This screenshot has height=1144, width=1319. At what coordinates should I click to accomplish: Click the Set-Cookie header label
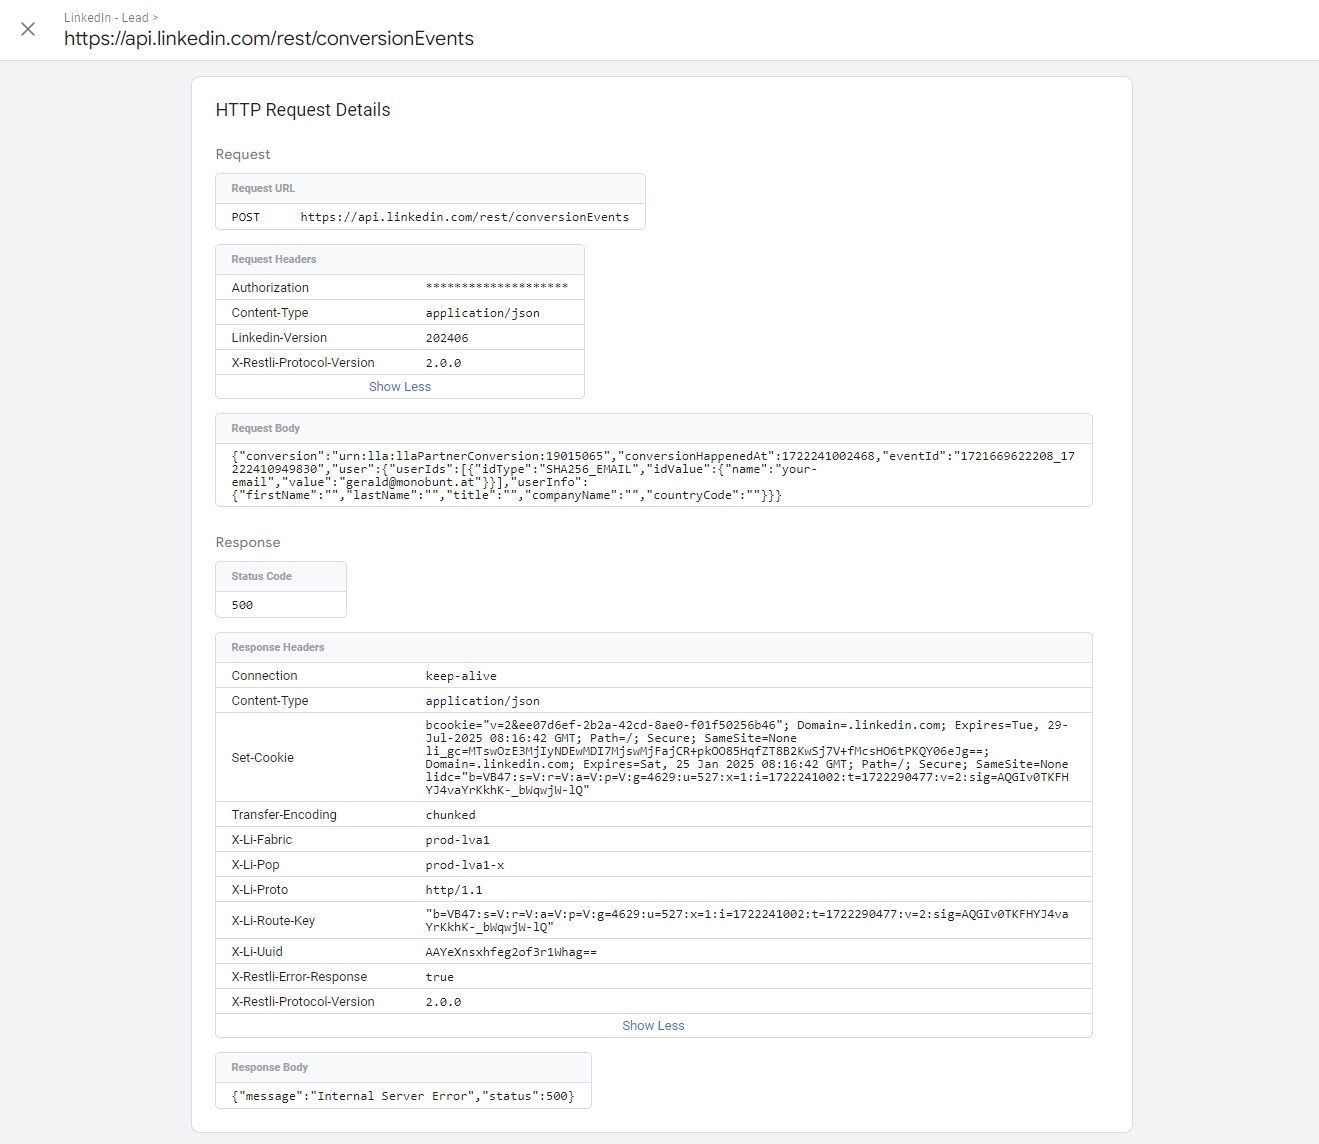point(263,758)
